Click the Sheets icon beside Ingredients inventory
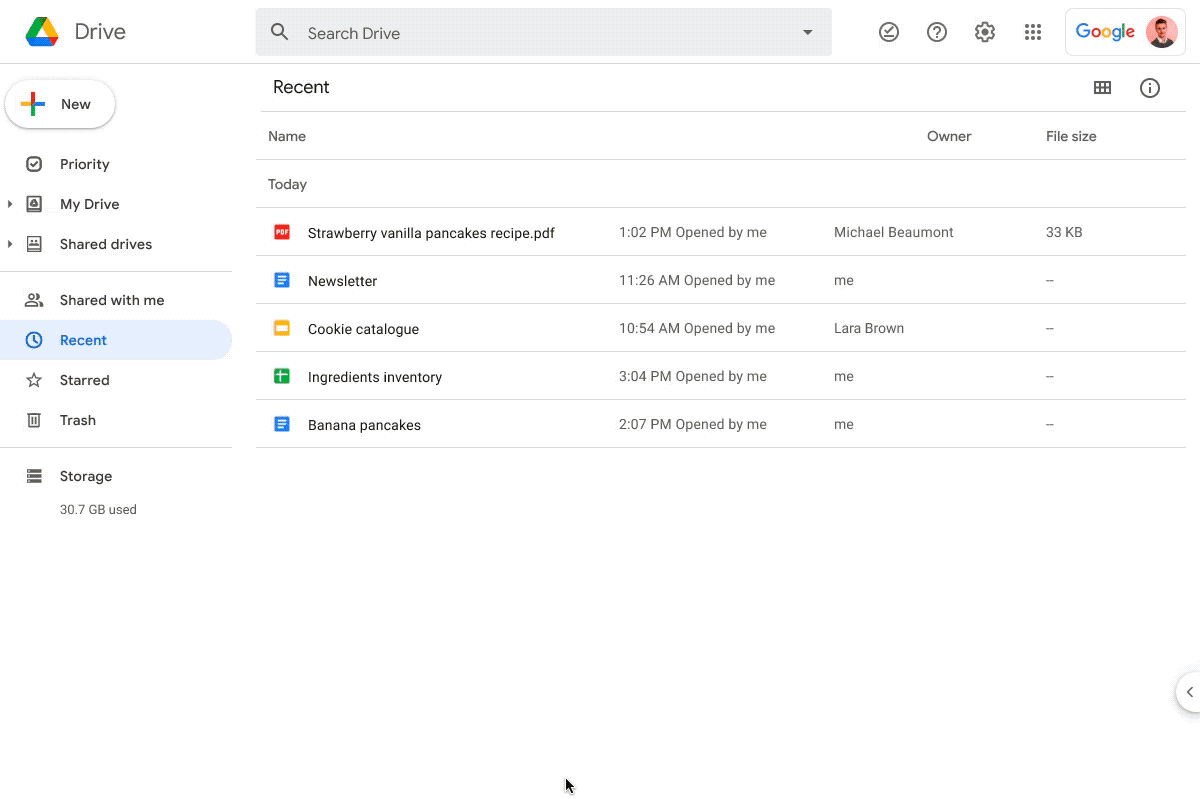Image resolution: width=1200 pixels, height=799 pixels. [x=282, y=376]
